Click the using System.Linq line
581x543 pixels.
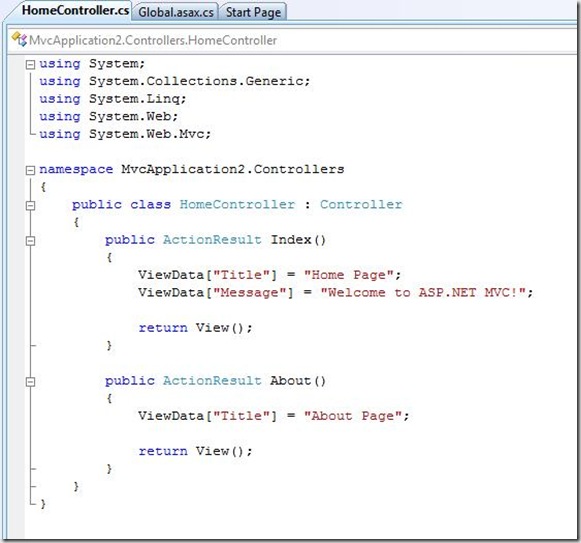point(113,99)
